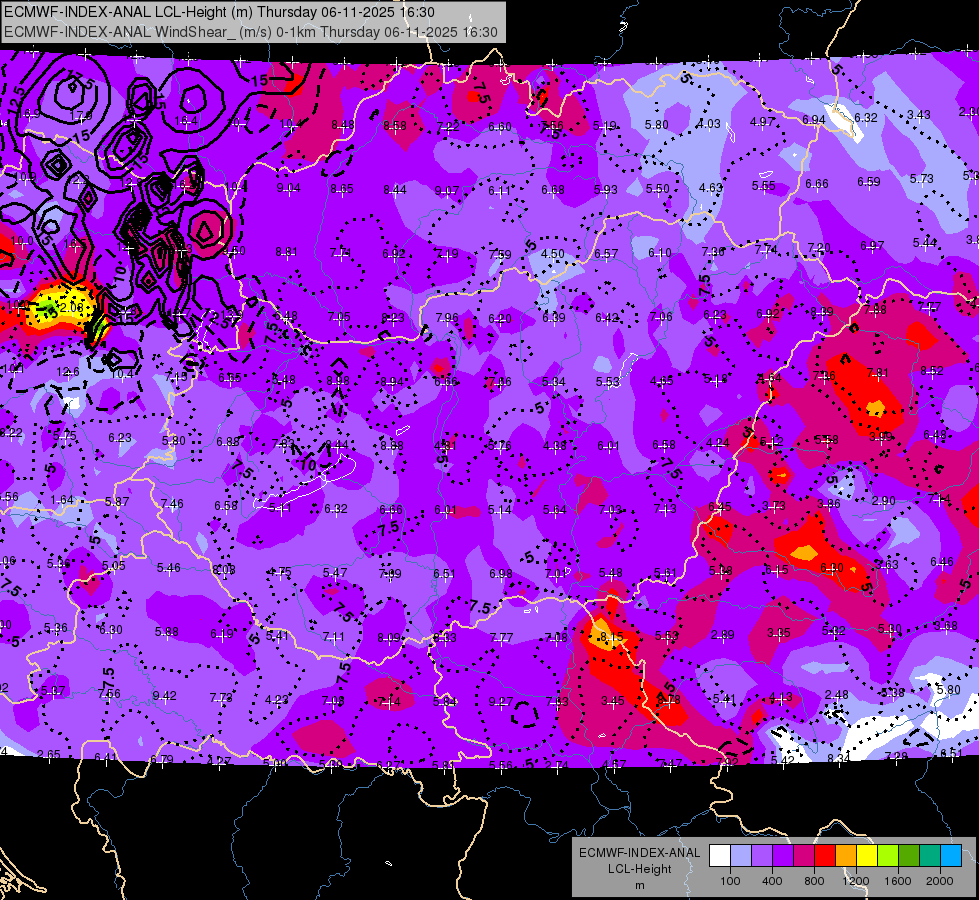Click the grid value 3.45

click(x=612, y=701)
